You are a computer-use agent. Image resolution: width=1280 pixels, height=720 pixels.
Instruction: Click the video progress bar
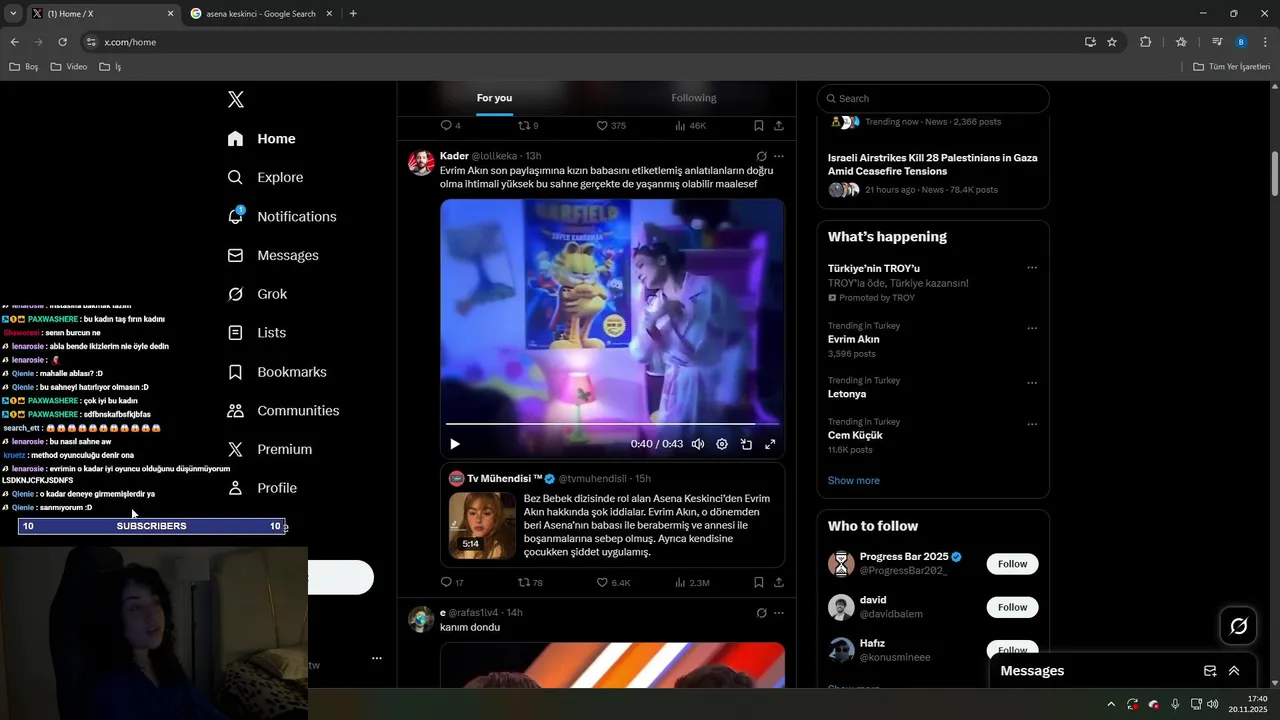tap(612, 424)
